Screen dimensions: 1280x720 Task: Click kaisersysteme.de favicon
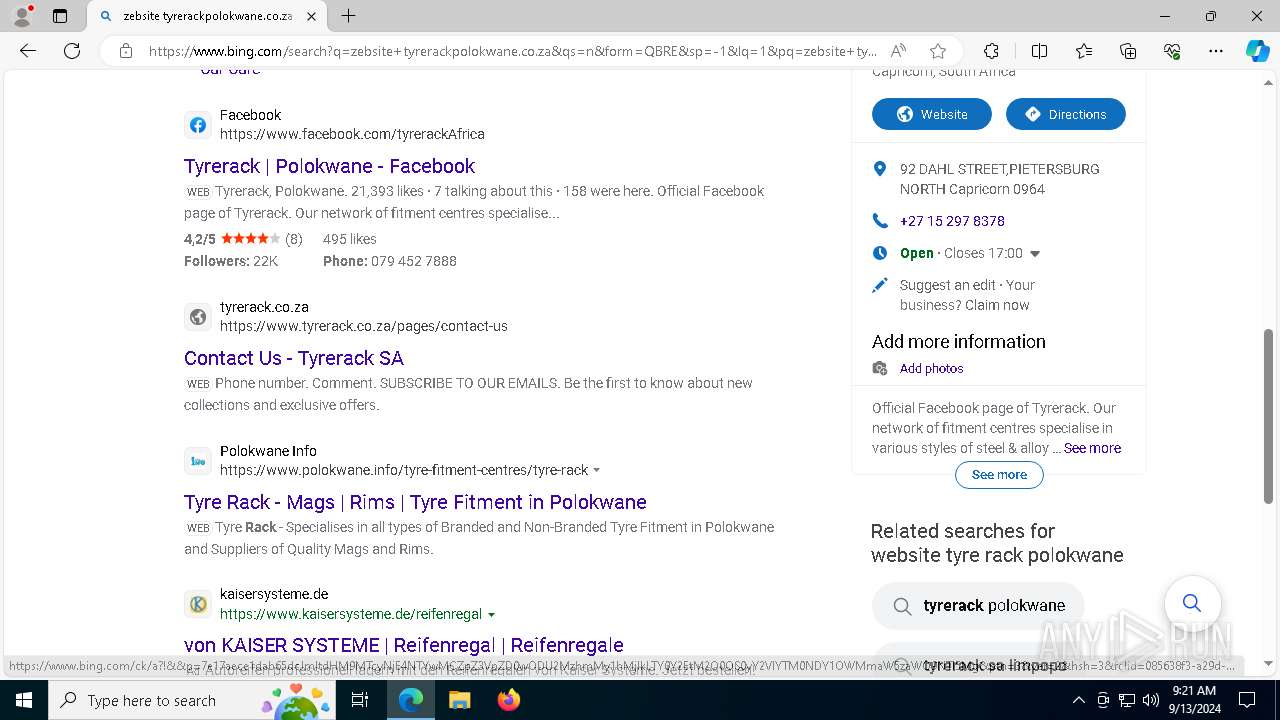198,604
